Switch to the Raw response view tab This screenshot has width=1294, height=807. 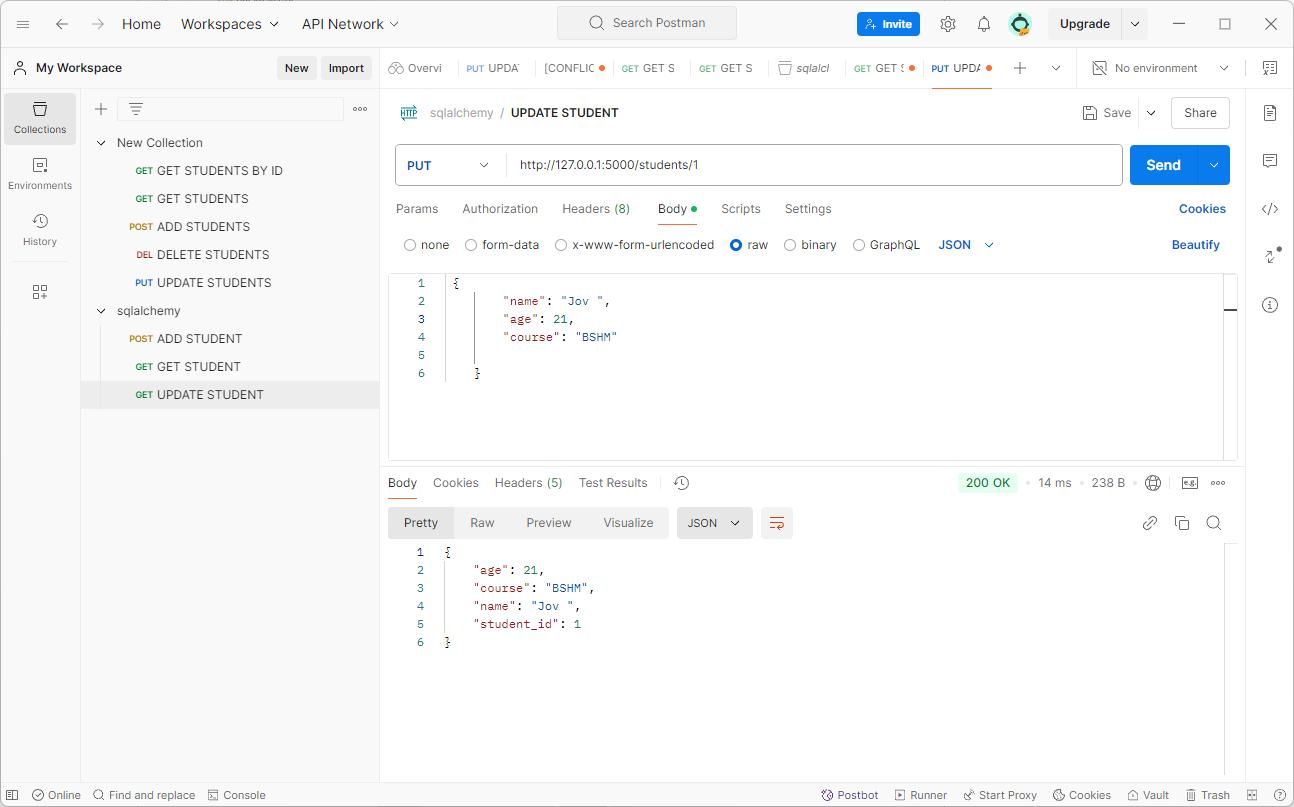pyautogui.click(x=482, y=523)
